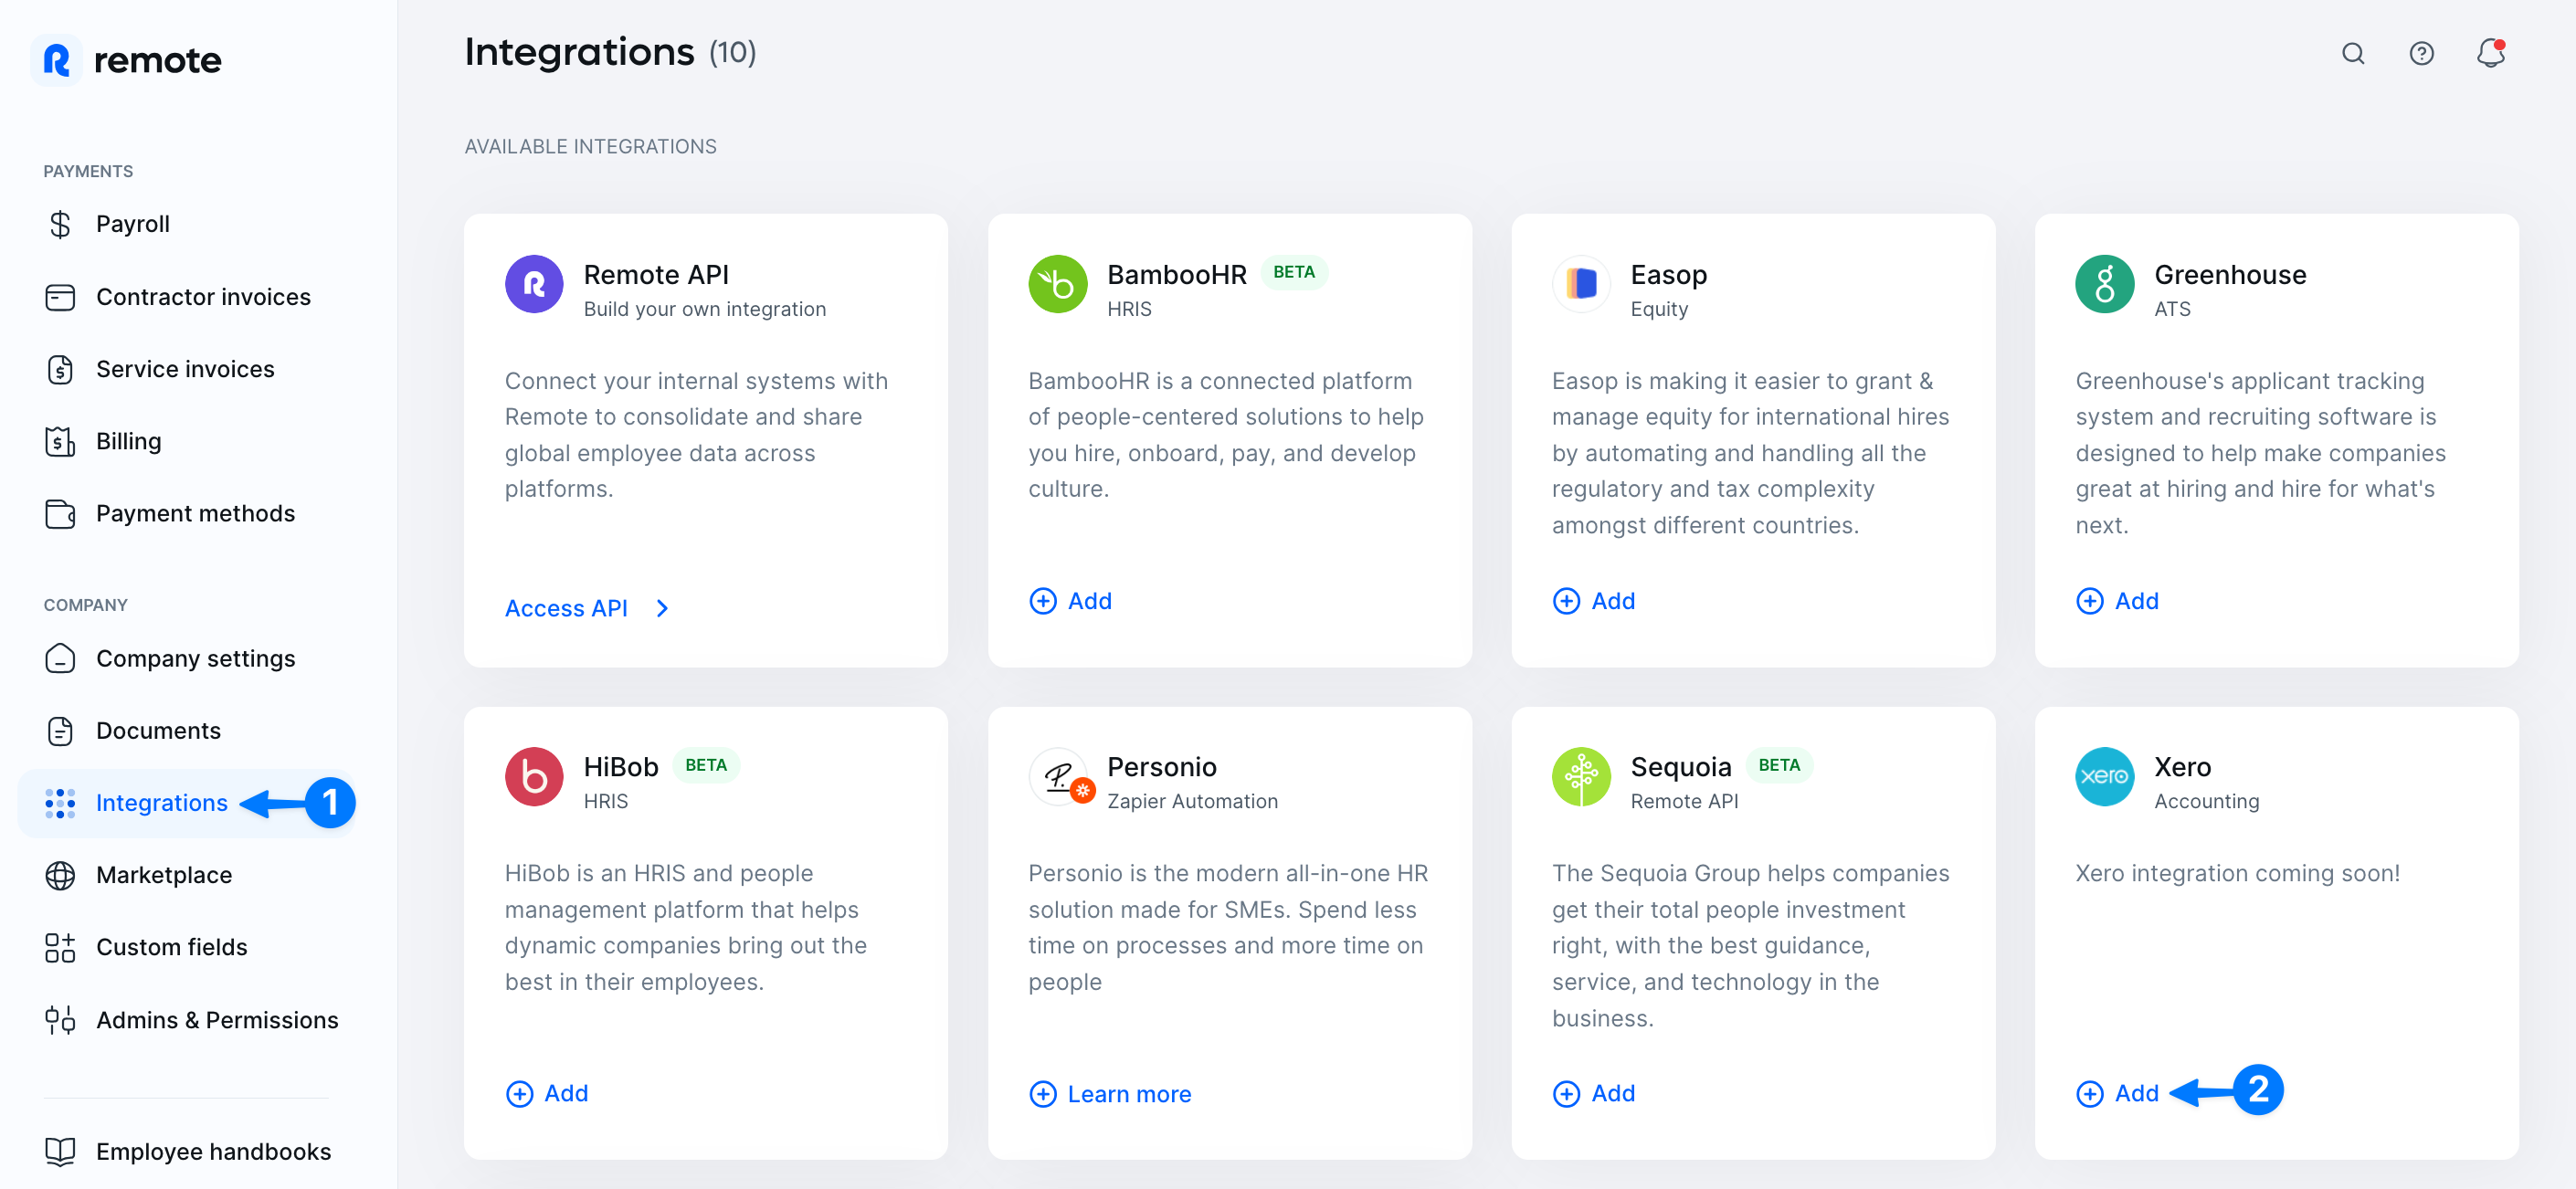
Task: Open Access API on the Remote API card
Action: 566,607
